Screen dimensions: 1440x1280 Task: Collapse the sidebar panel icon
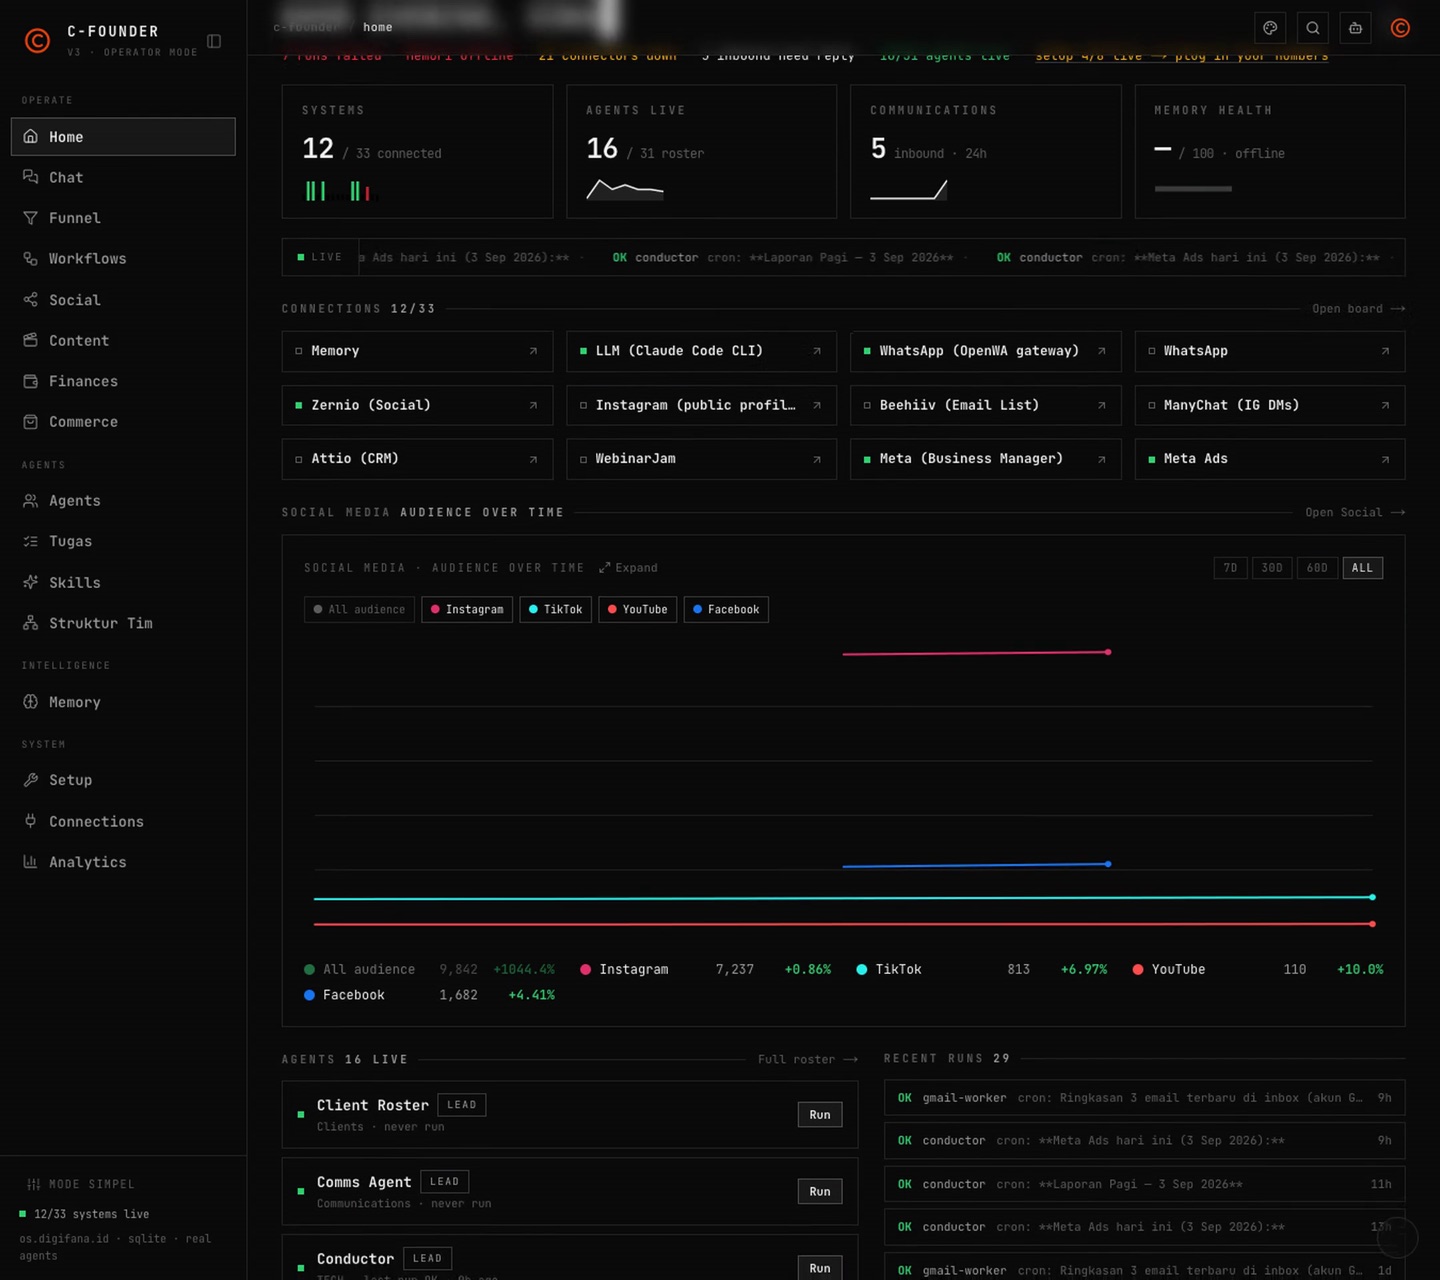point(214,41)
